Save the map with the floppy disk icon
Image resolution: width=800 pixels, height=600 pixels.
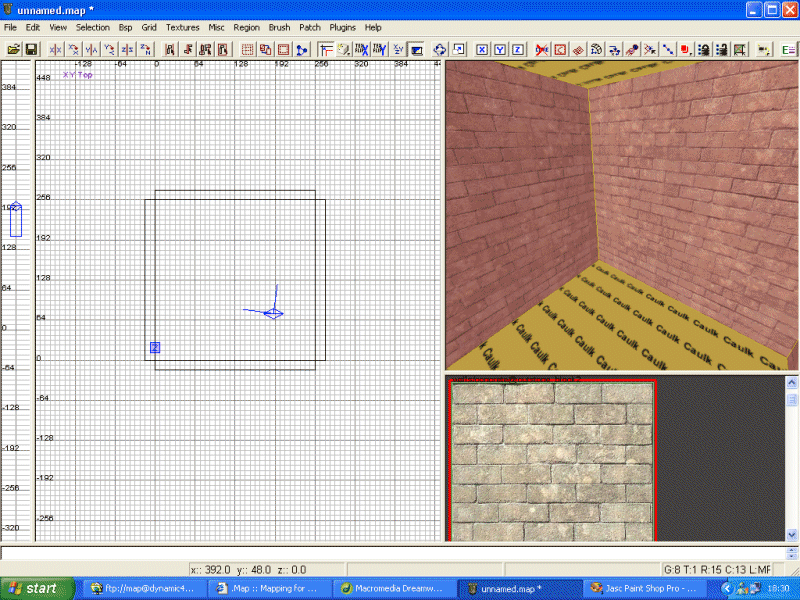coord(31,49)
